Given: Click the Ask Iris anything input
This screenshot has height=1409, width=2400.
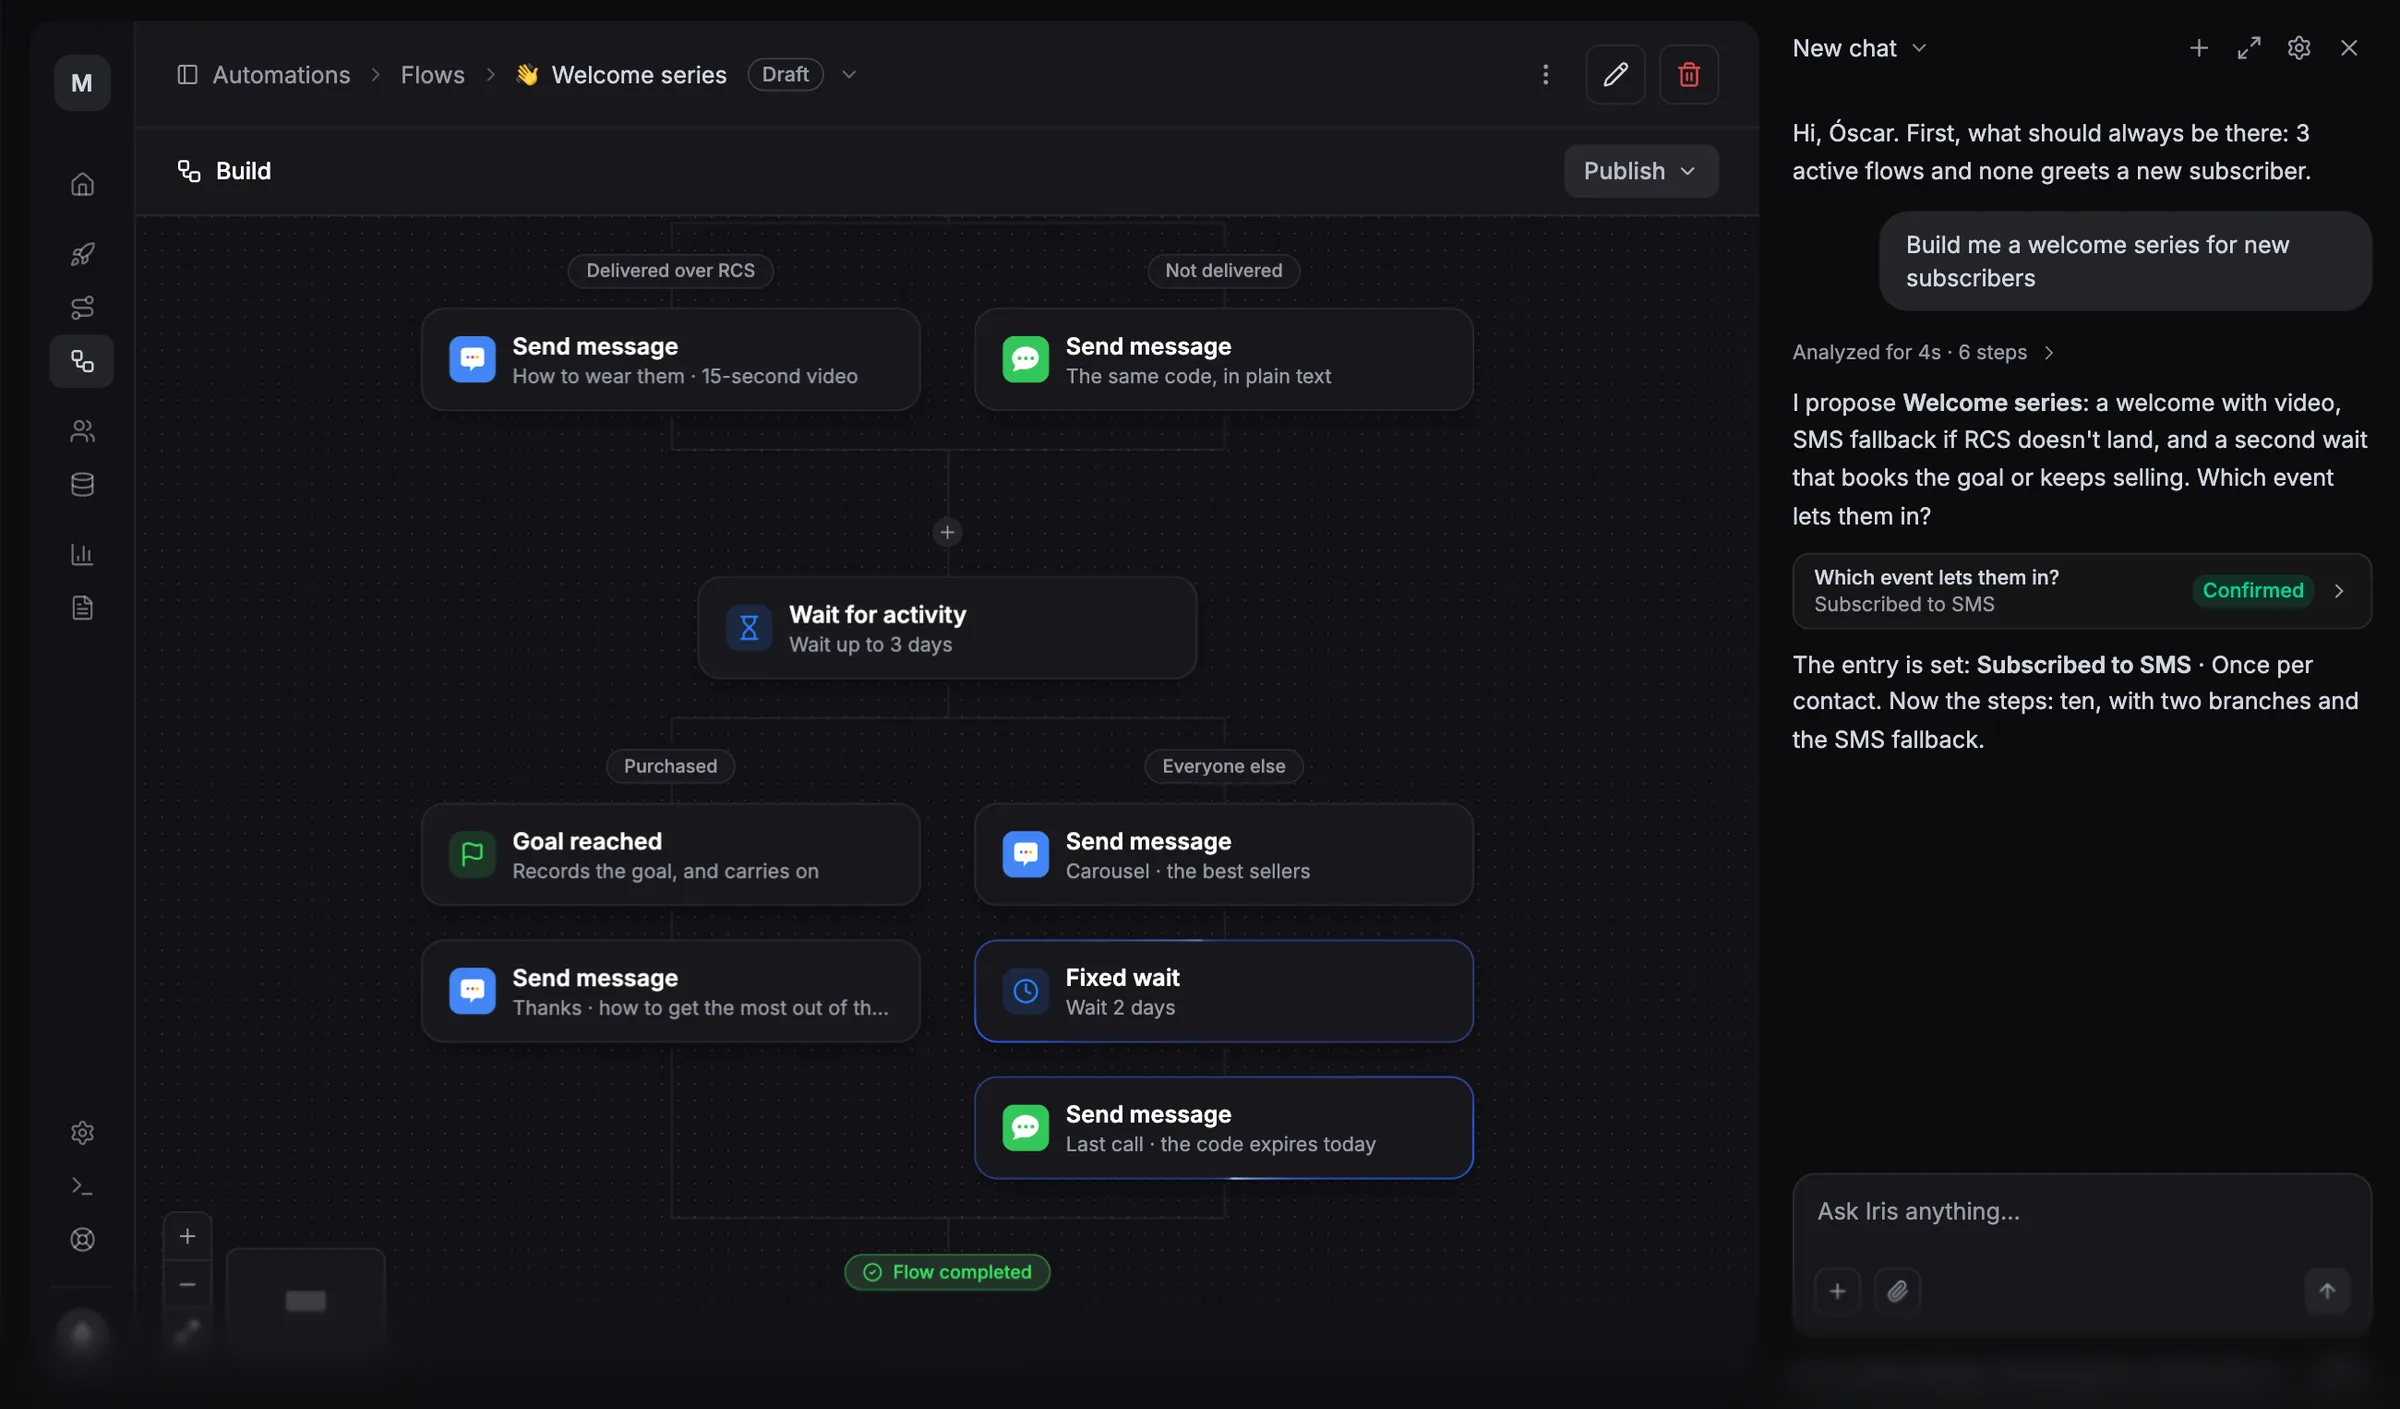Looking at the screenshot, I should click(x=2081, y=1212).
